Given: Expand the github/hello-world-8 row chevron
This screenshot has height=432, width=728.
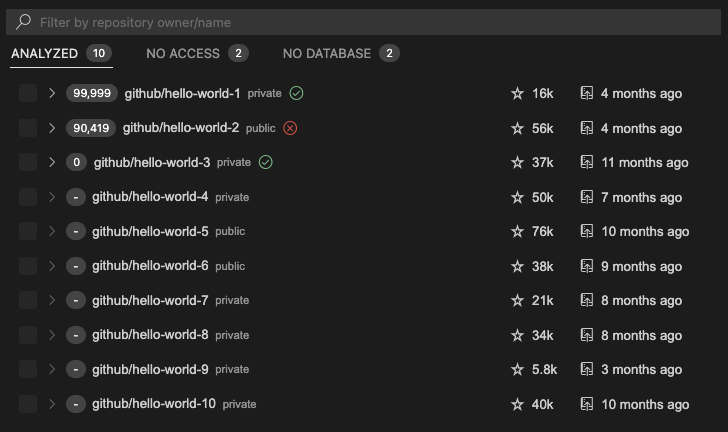Looking at the screenshot, I should pos(52,335).
